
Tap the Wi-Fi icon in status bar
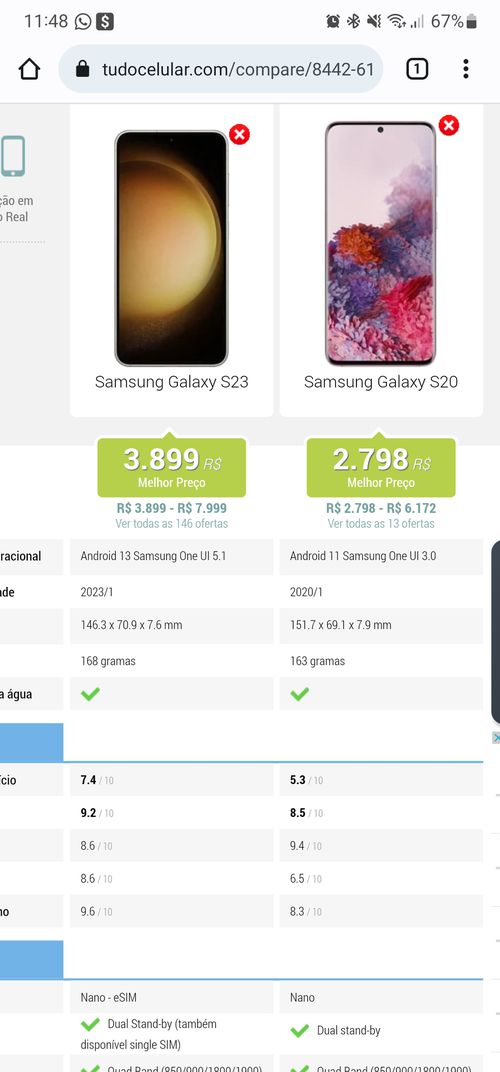396,22
